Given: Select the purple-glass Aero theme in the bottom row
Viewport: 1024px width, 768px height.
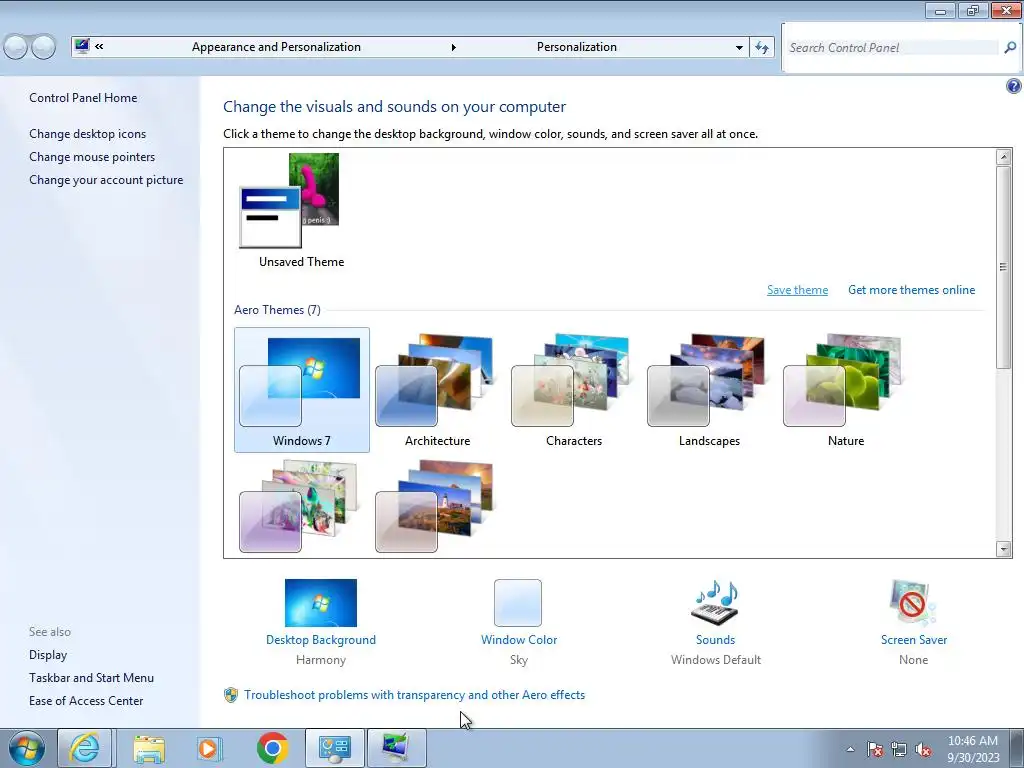Looking at the screenshot, I should pos(299,507).
